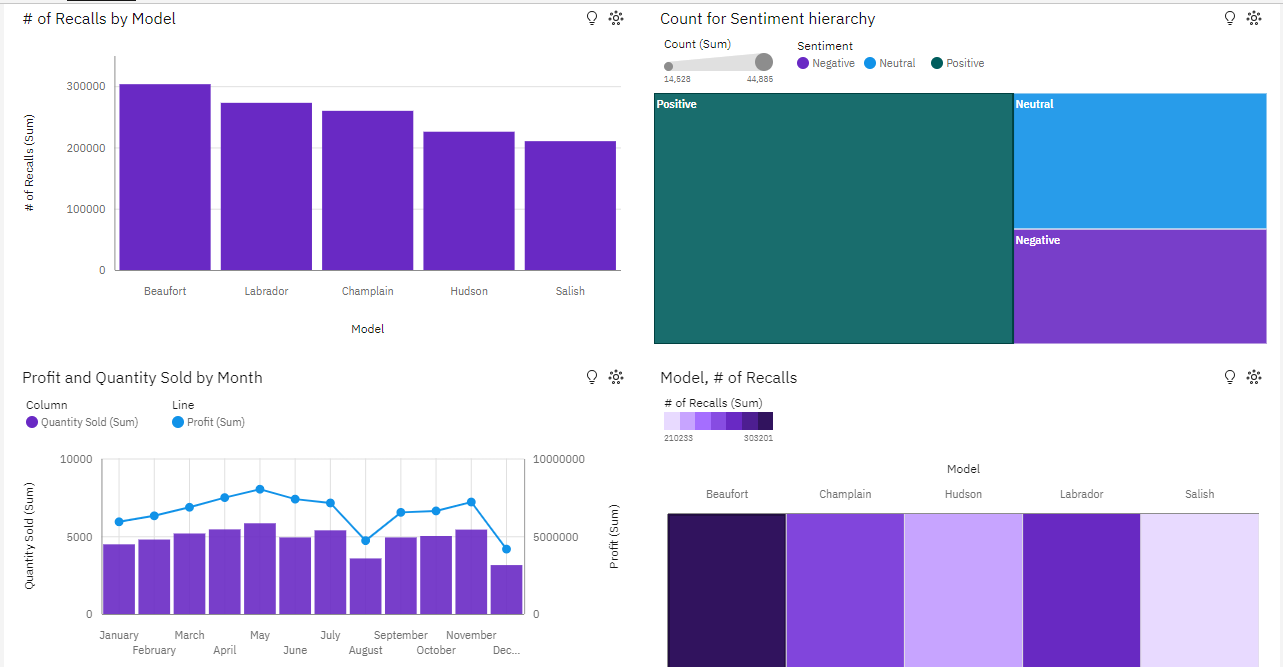
Task: Select the Beaufort bar in recalls chart
Action: pyautogui.click(x=165, y=177)
